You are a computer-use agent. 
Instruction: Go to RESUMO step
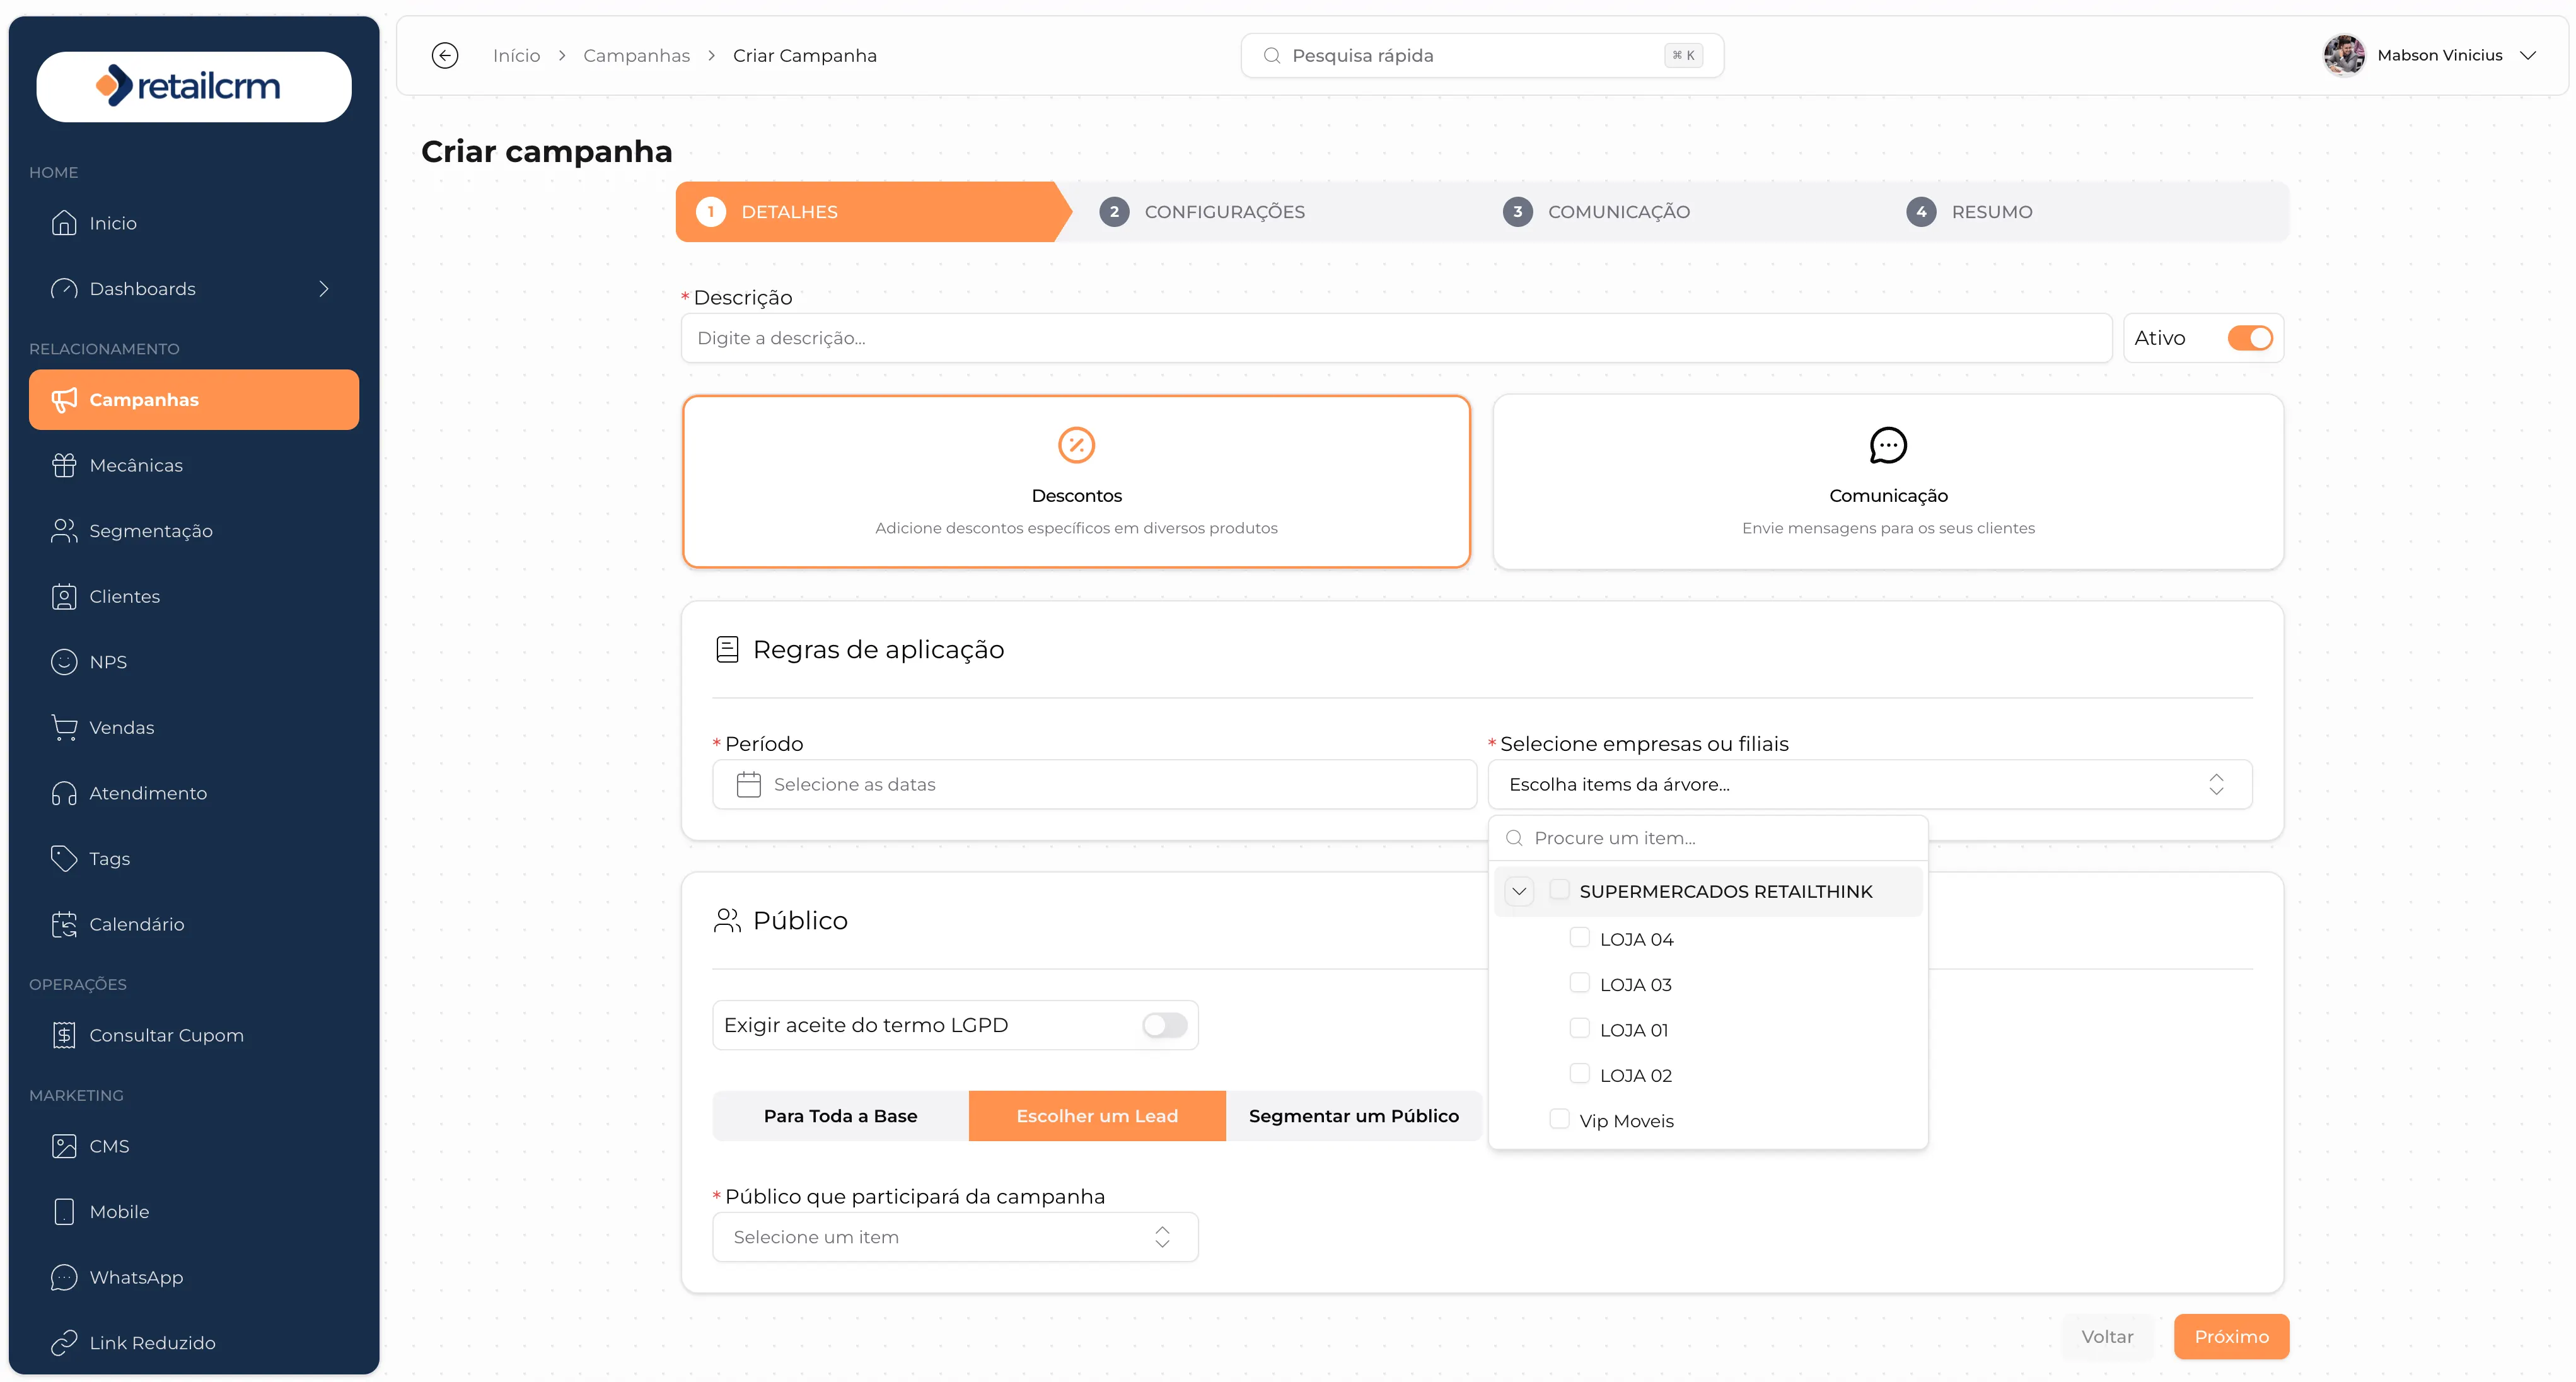[x=1969, y=212]
